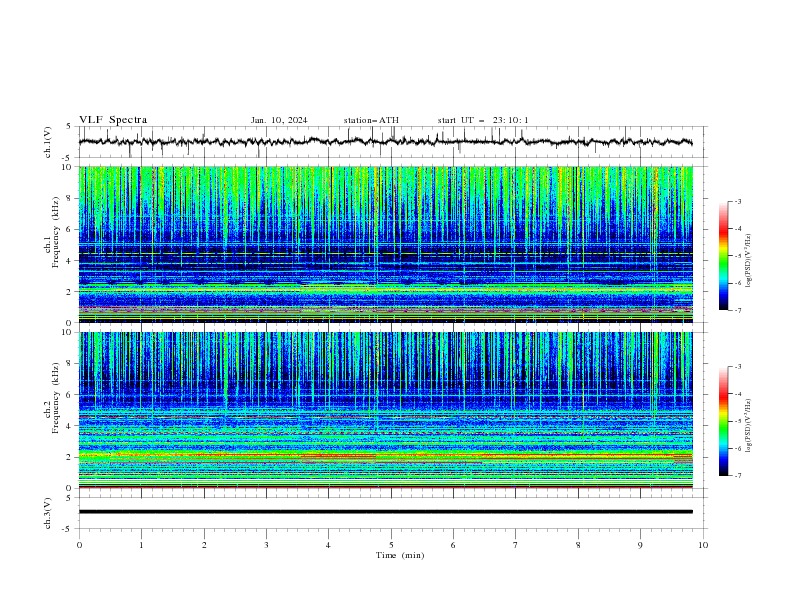Image resolution: width=792 pixels, height=612 pixels.
Task: Click the ch.3 flat black voltage trace
Action: 385,512
